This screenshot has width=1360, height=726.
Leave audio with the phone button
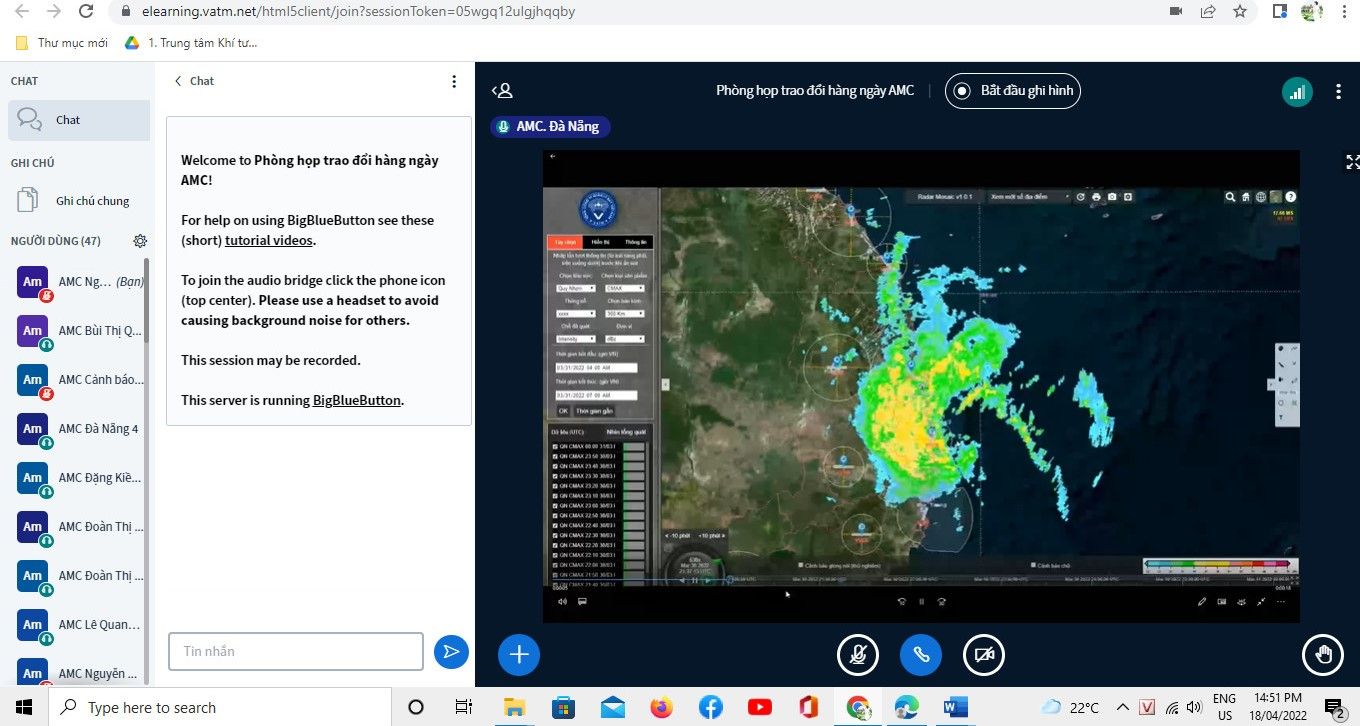pyautogui.click(x=921, y=655)
